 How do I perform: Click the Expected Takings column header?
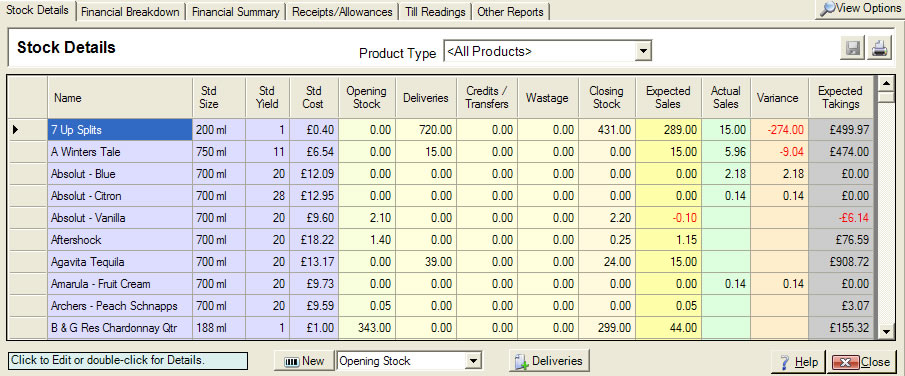(x=840, y=98)
